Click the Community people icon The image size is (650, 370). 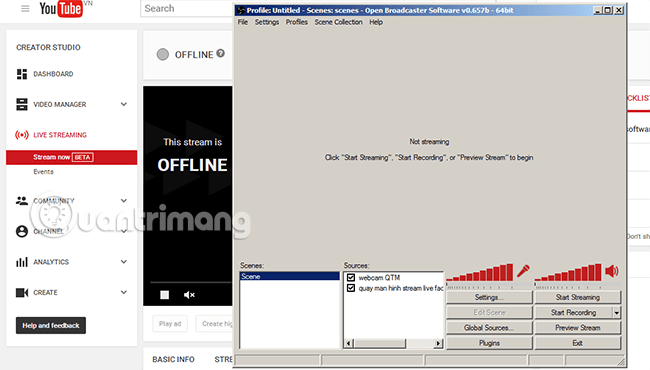point(22,201)
